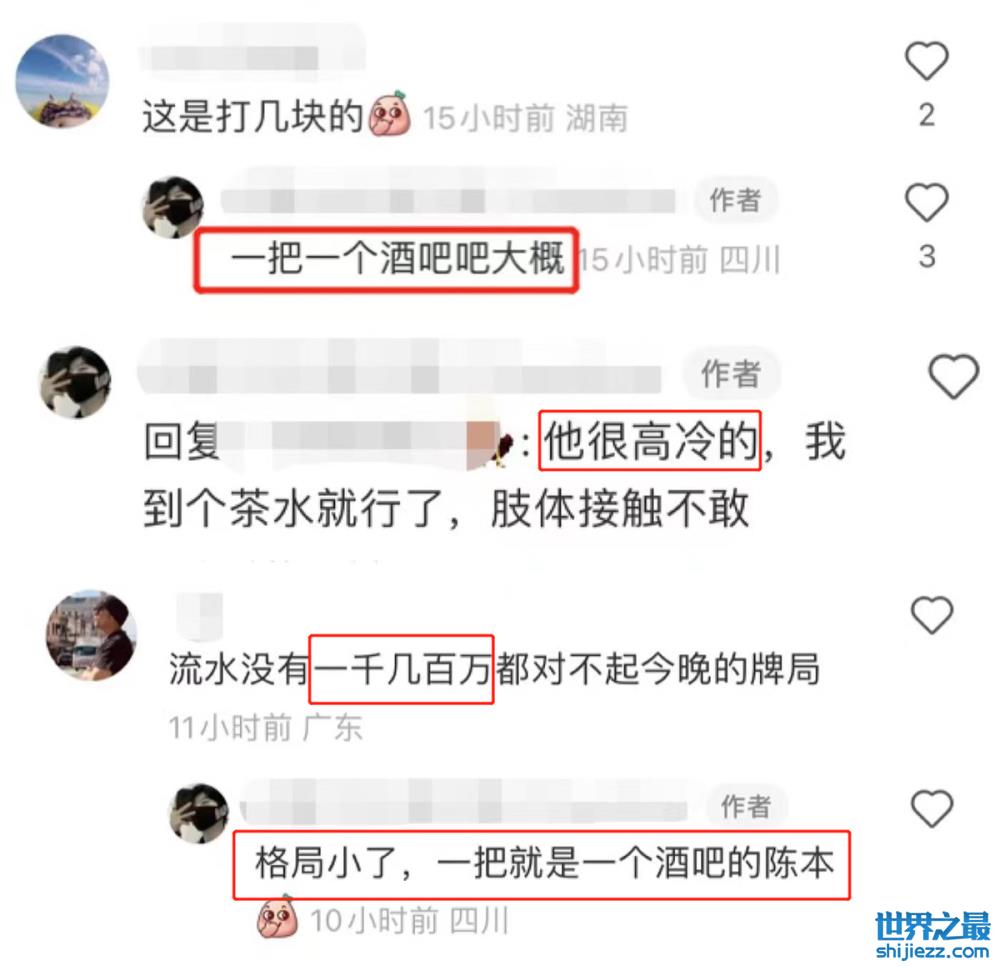
Task: Open author avatar beside 他很高冷的 reply
Action: [x=75, y=382]
